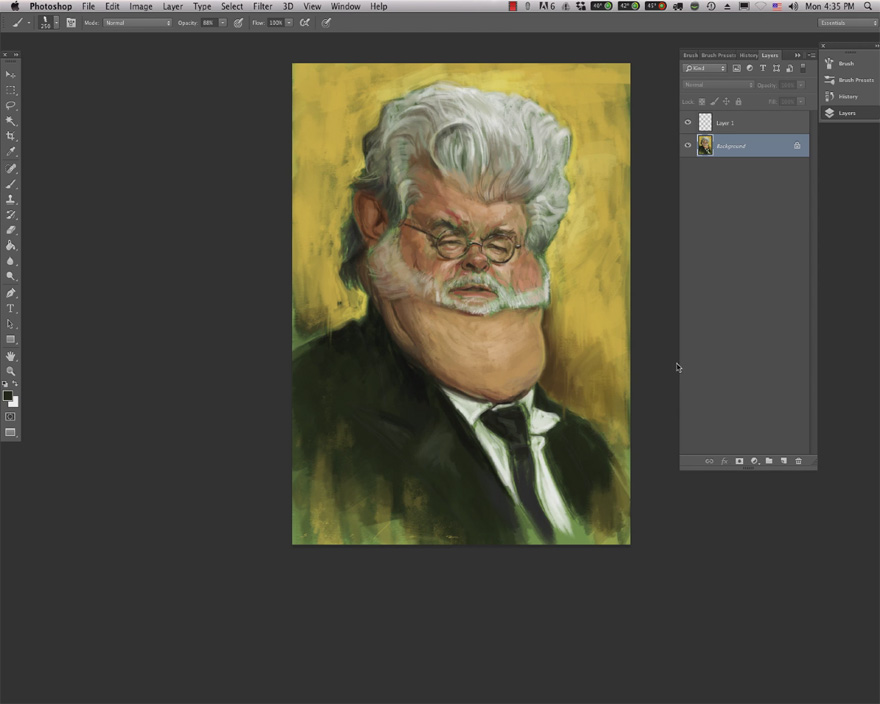Toggle lock transparent pixels

pyautogui.click(x=702, y=102)
